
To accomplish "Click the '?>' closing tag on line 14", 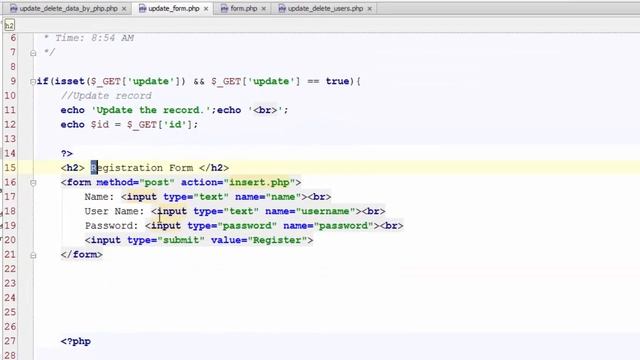I will coord(67,153).
